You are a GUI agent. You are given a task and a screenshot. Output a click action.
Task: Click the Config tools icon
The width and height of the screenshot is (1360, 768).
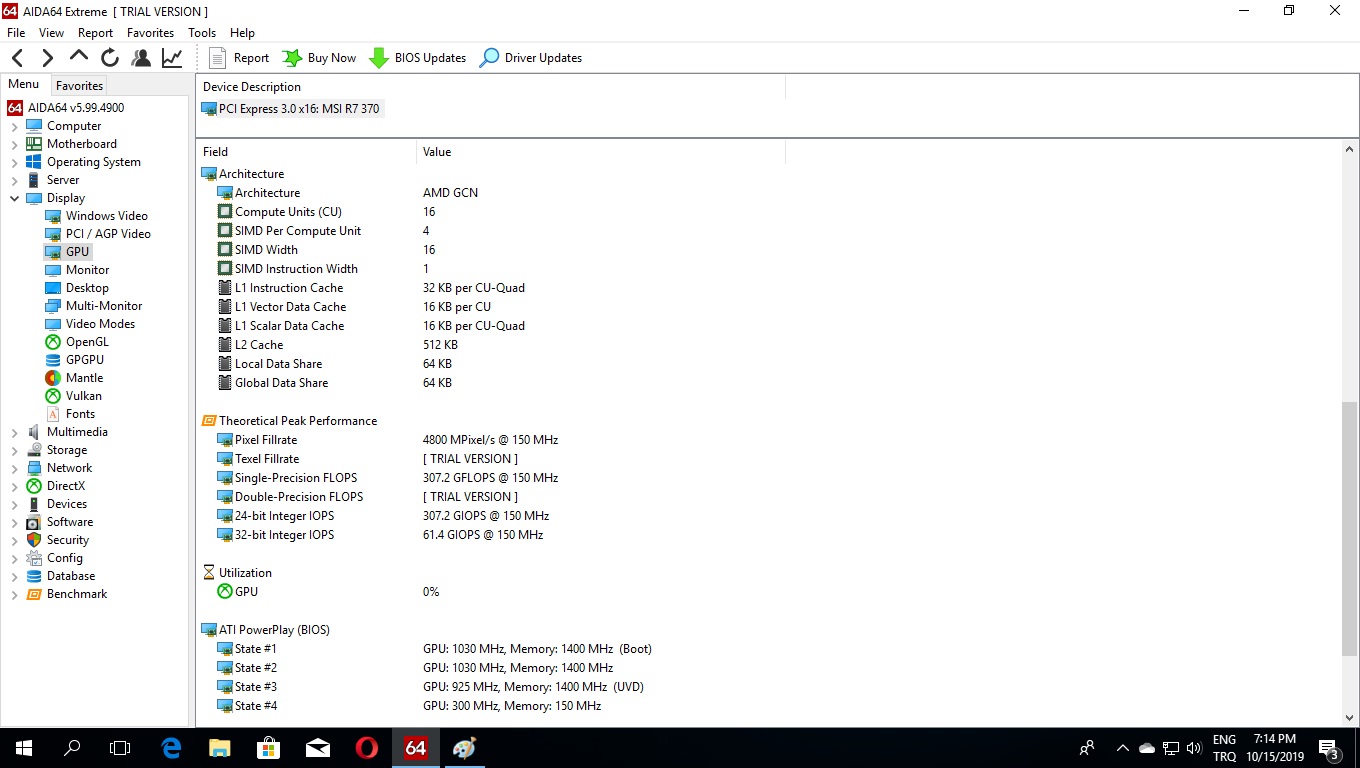point(34,558)
